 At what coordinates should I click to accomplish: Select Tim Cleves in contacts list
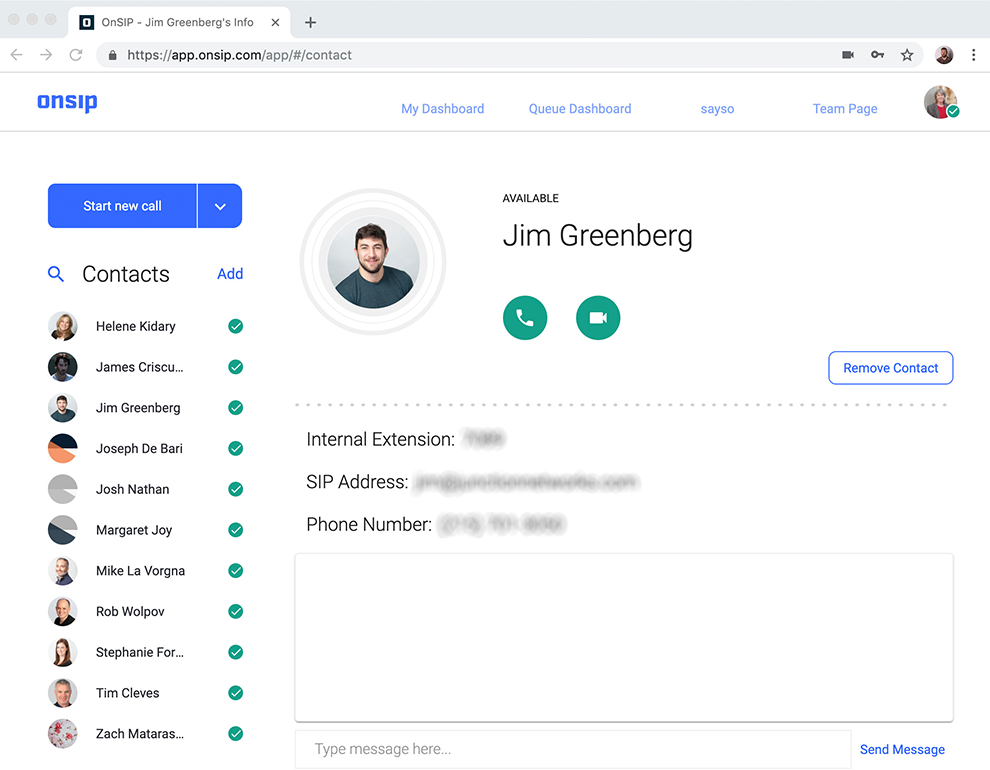coord(145,693)
